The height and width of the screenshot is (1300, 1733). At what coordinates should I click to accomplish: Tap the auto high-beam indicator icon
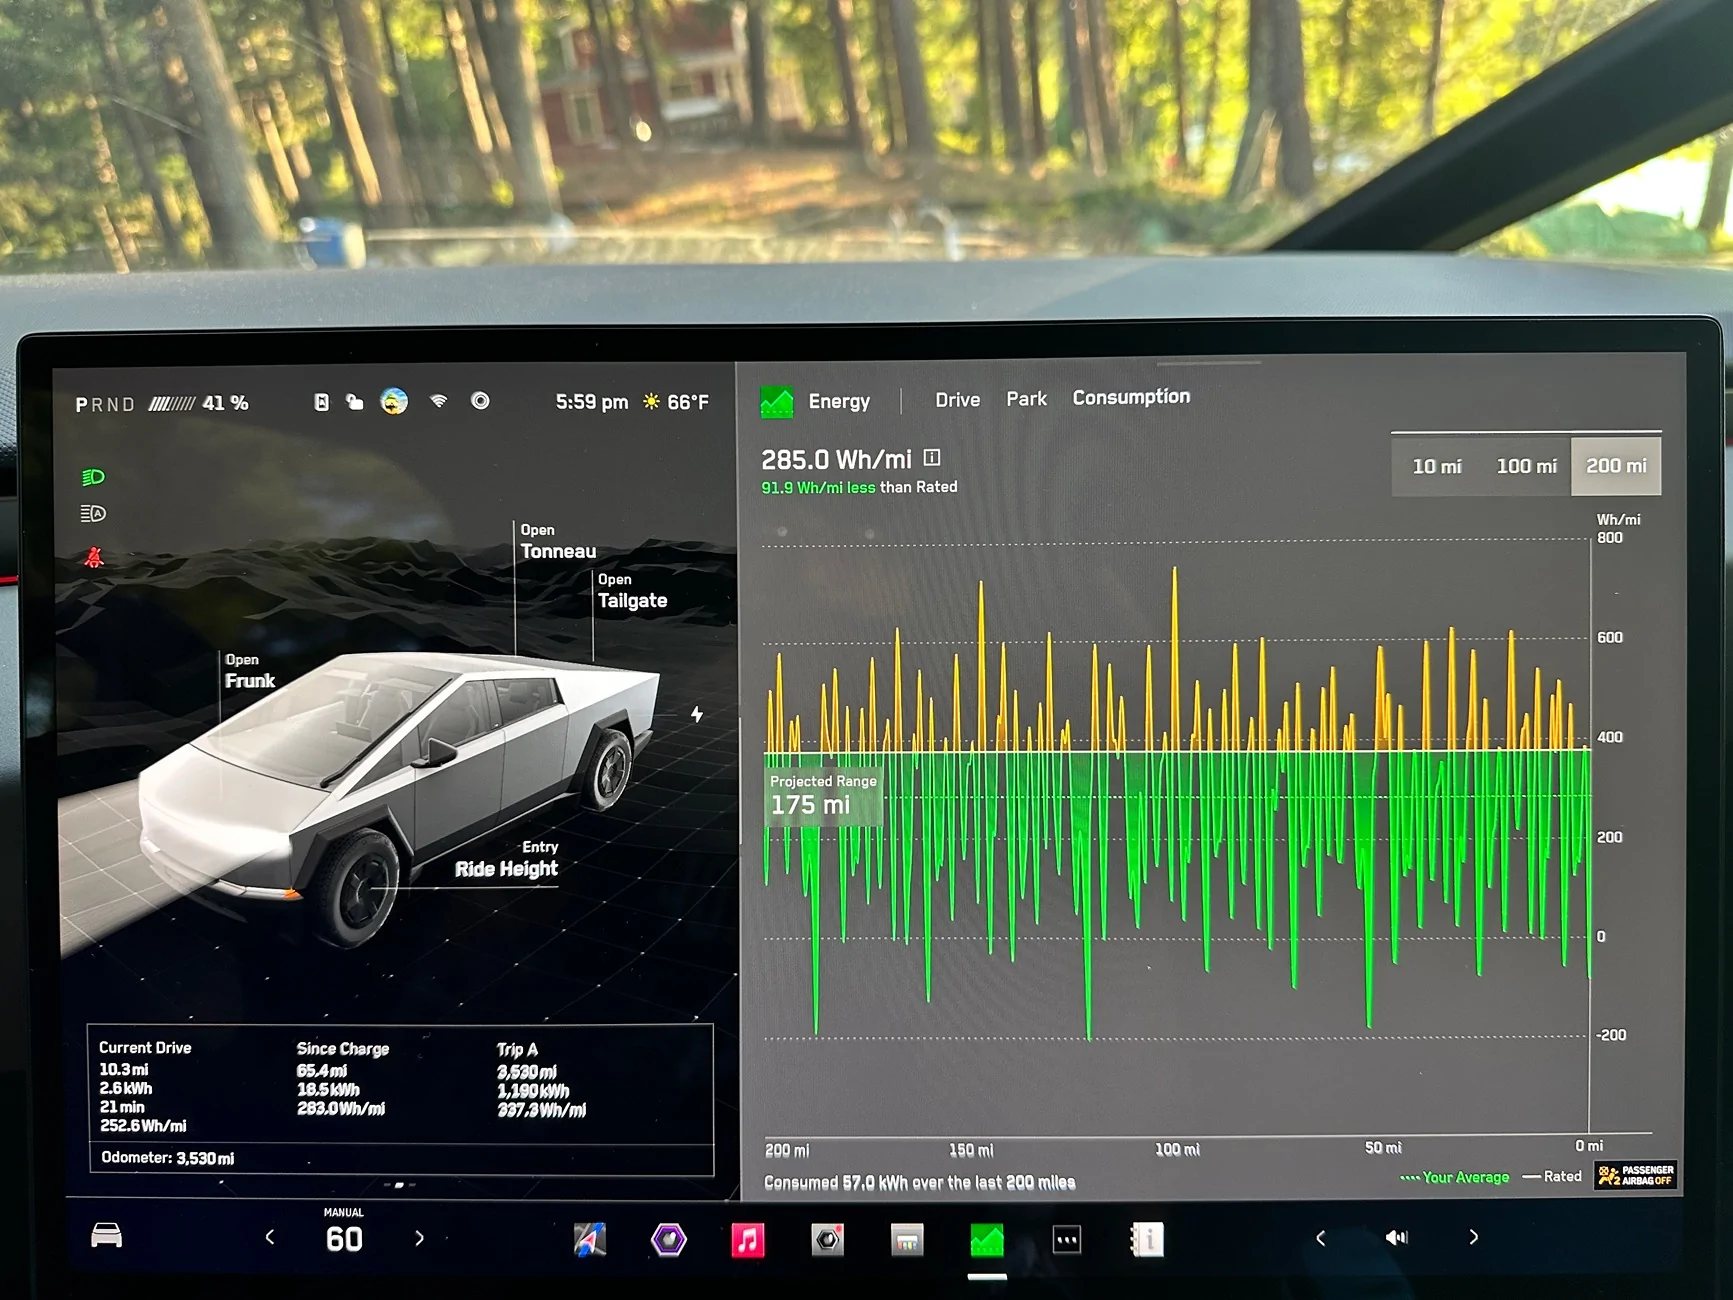[93, 514]
